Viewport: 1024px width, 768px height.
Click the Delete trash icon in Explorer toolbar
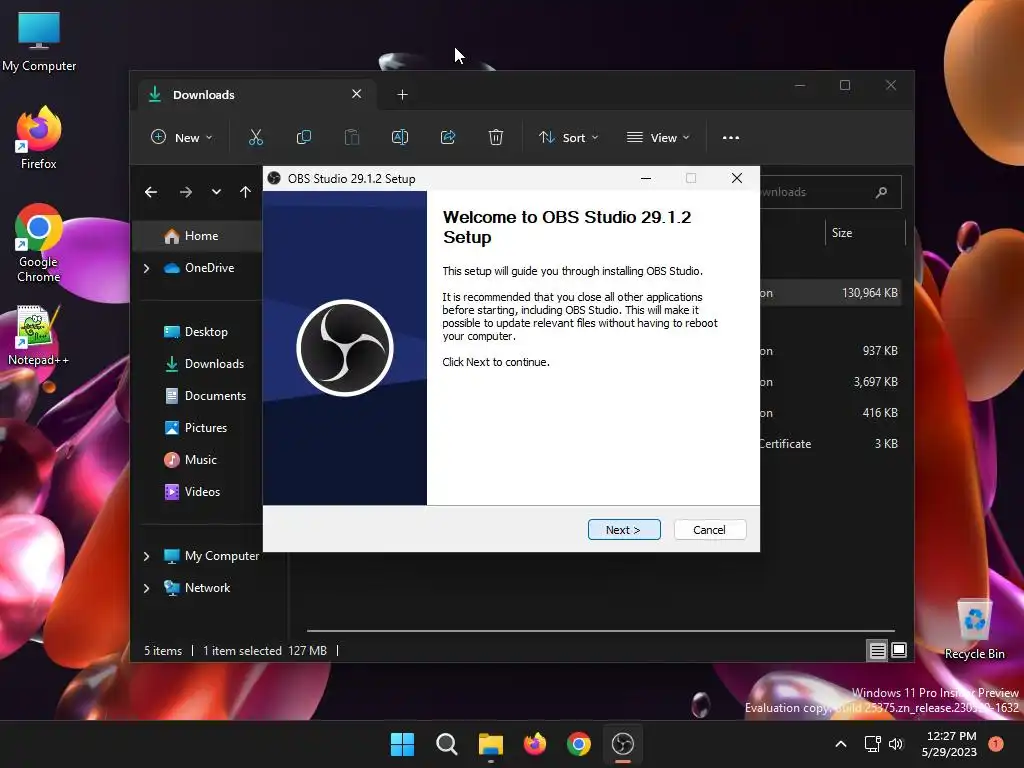496,137
